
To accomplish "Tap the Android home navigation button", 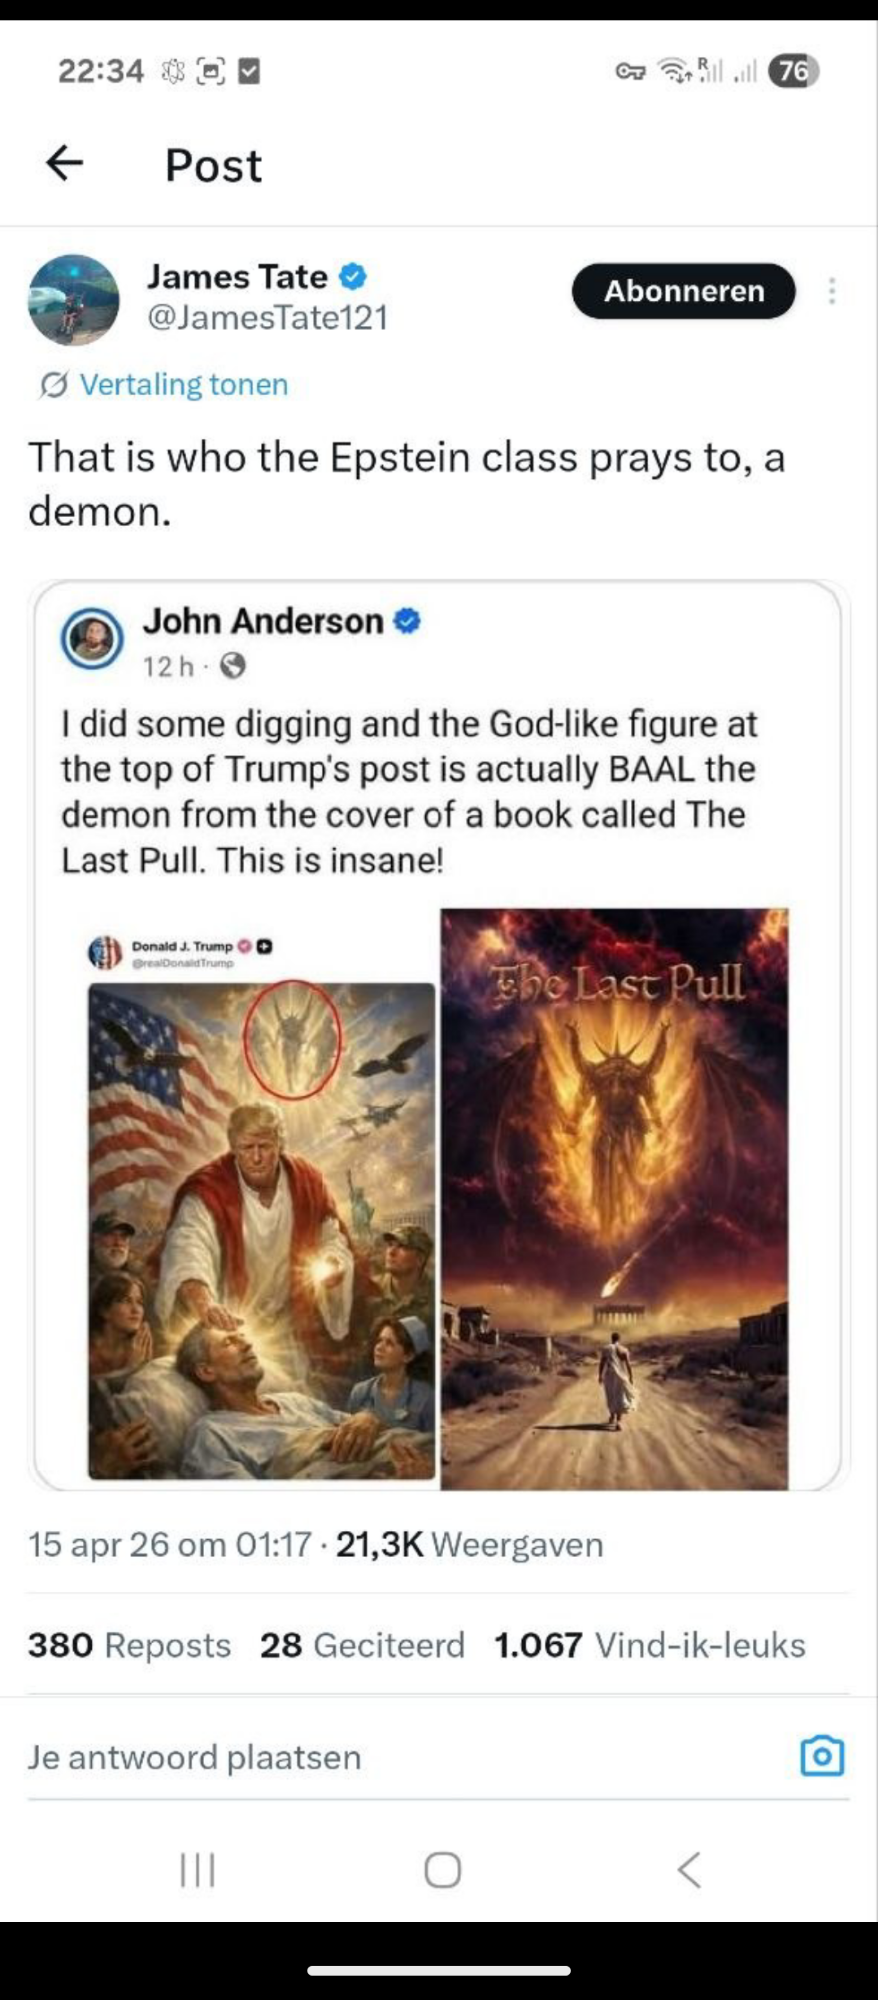I will (442, 1869).
